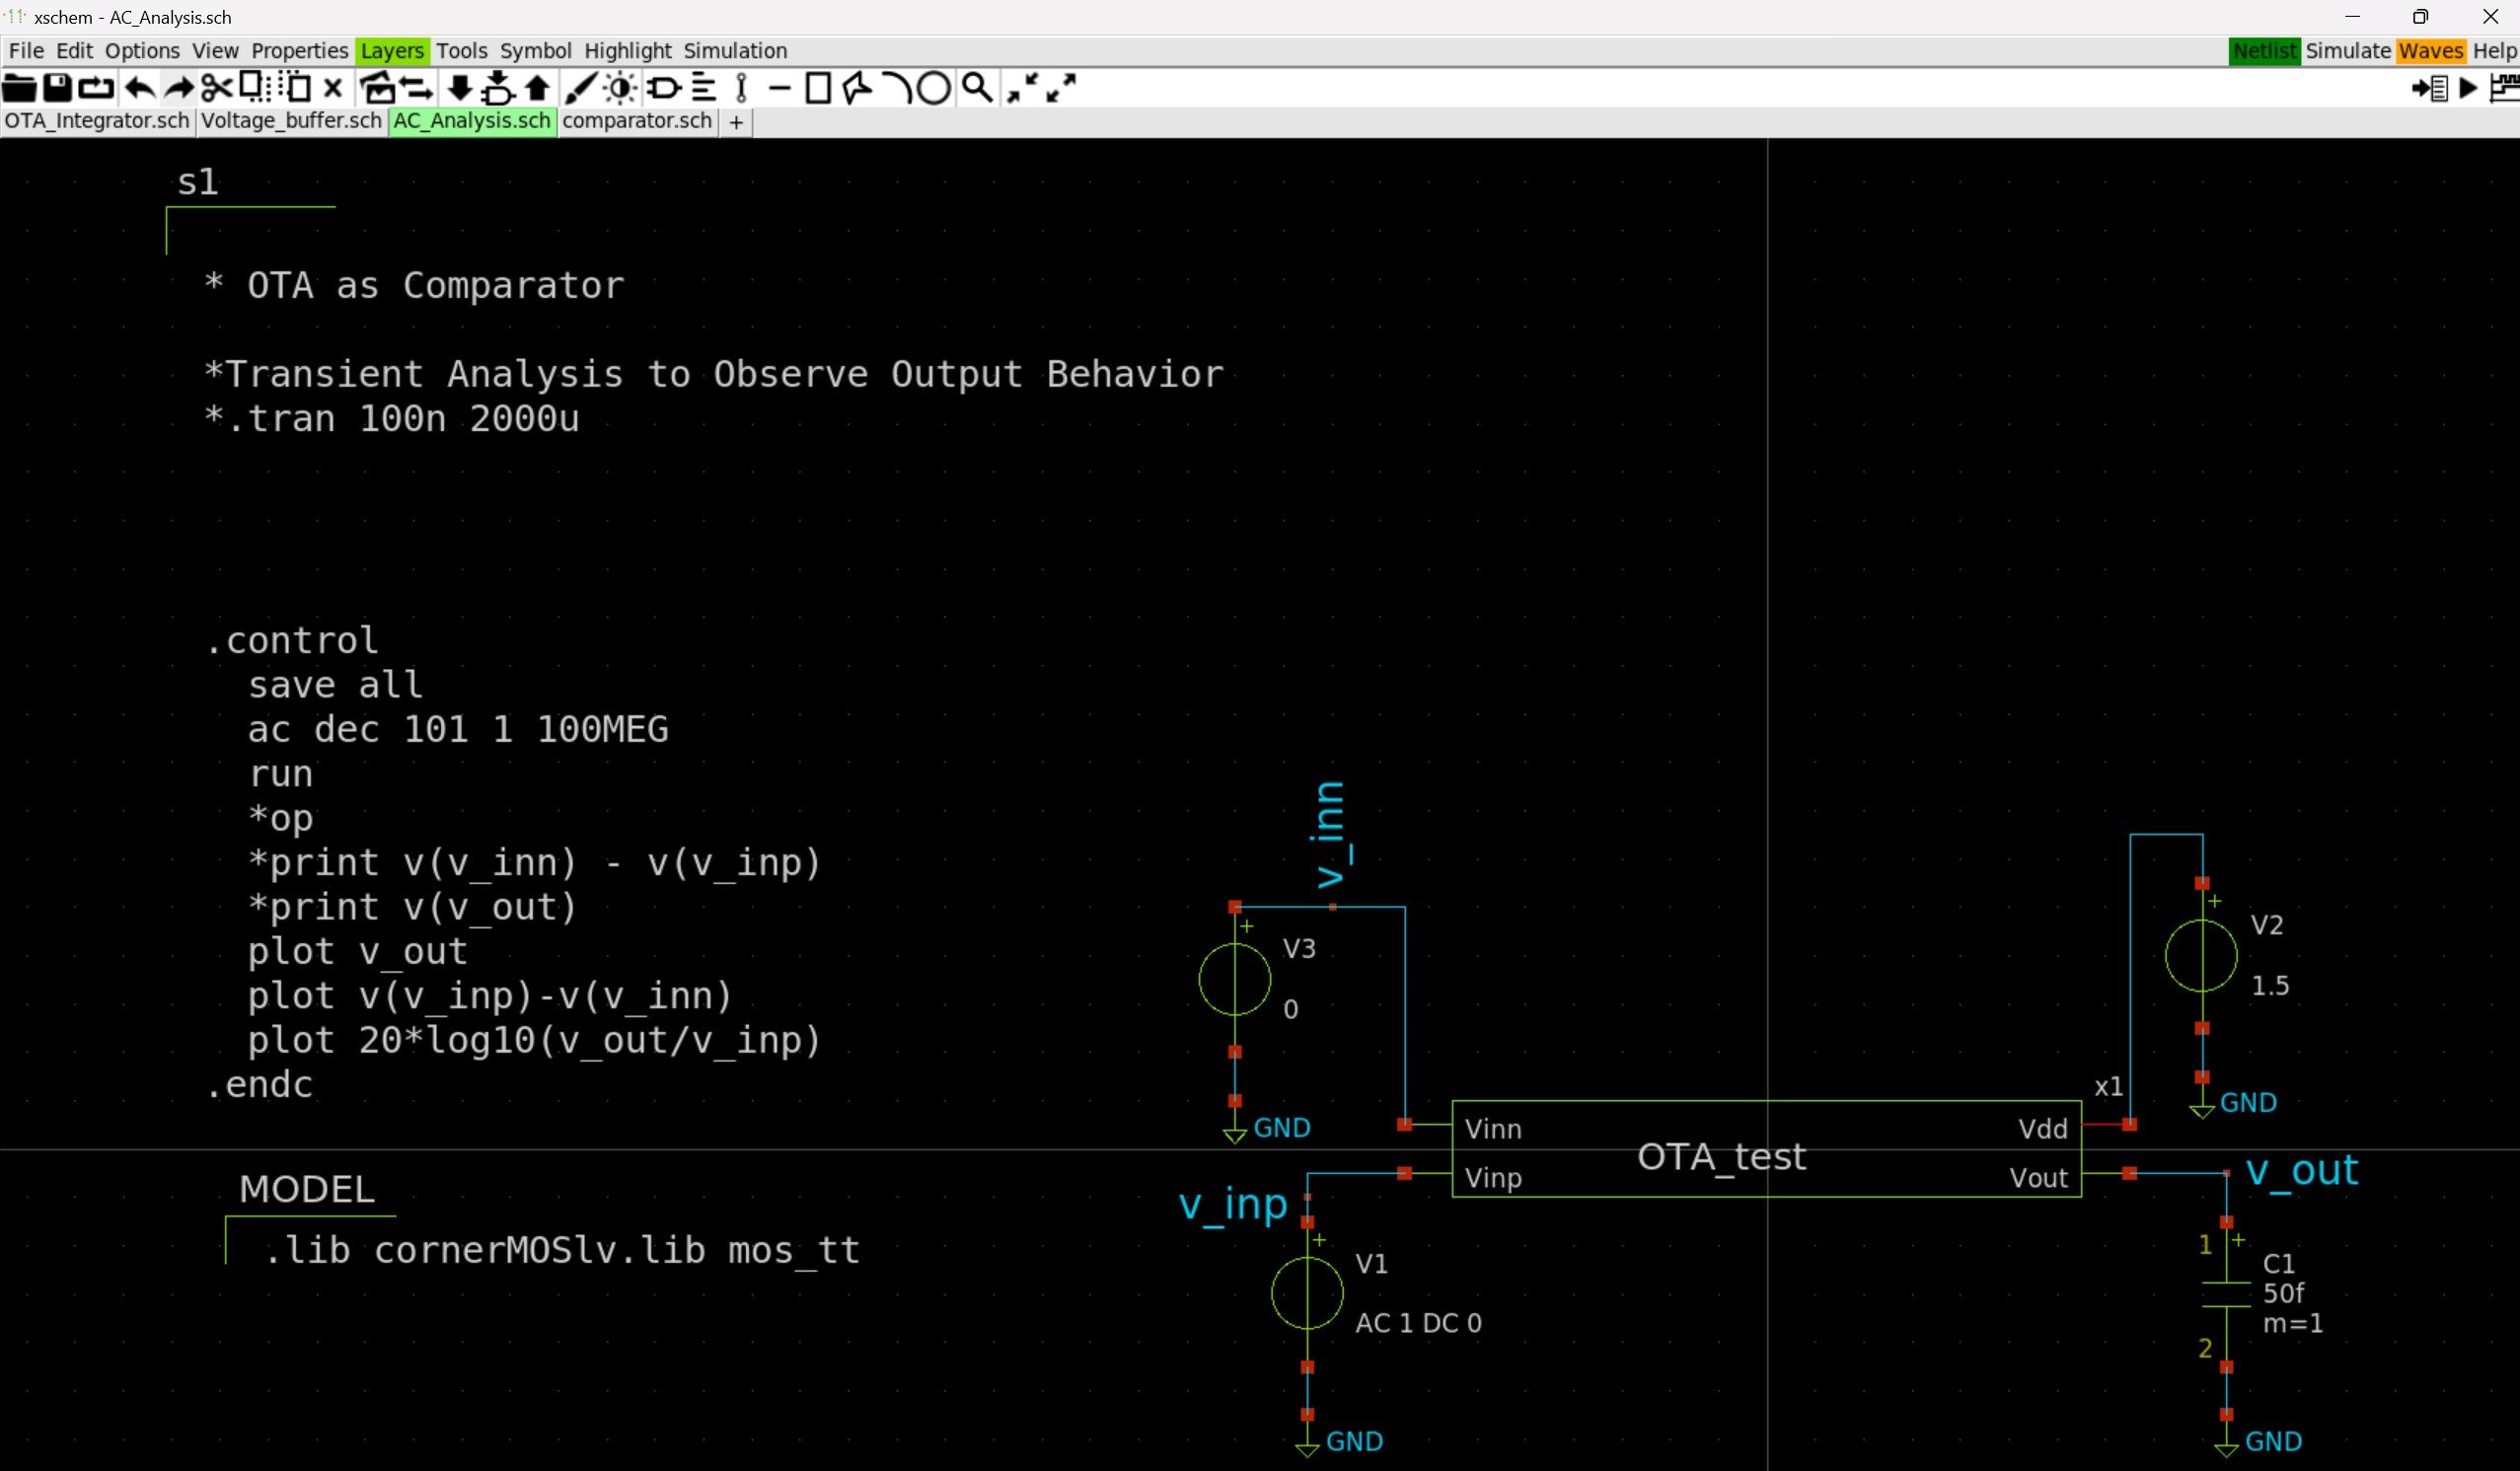The image size is (2520, 1471).
Task: Open the Simulation menu
Action: coord(735,51)
